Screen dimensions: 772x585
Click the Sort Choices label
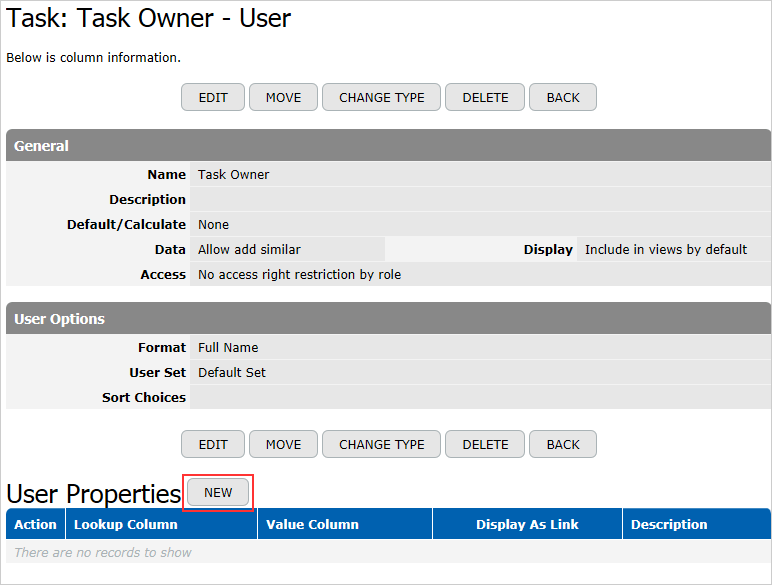point(144,397)
